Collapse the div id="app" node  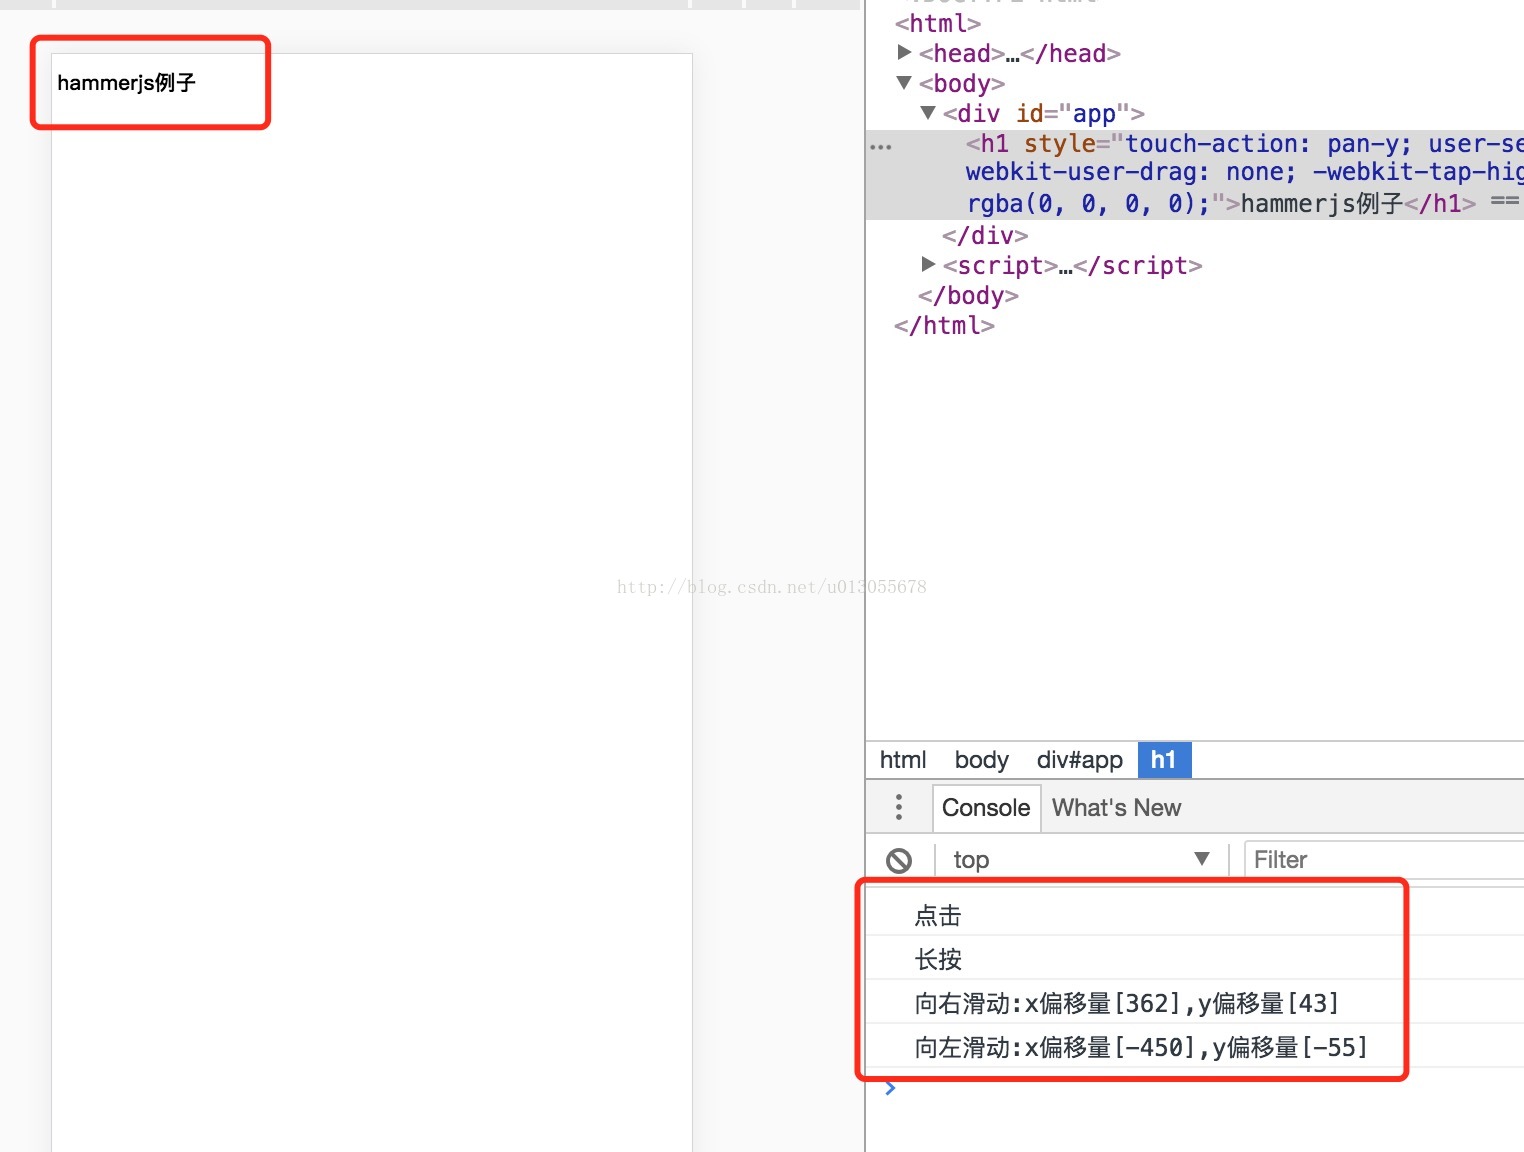pyautogui.click(x=928, y=112)
